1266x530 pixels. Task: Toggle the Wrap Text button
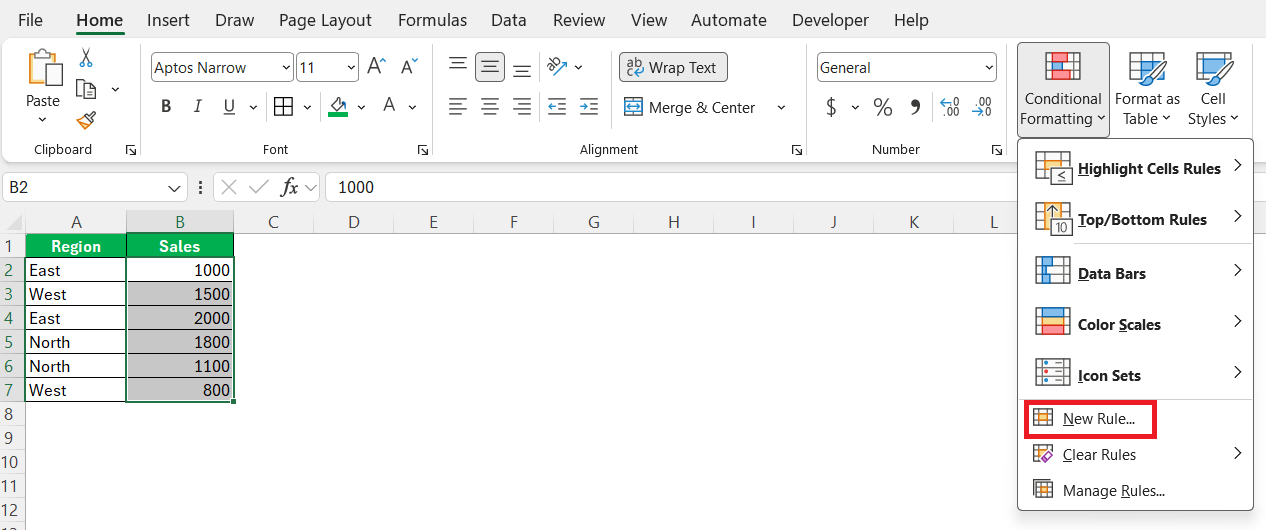click(673, 68)
